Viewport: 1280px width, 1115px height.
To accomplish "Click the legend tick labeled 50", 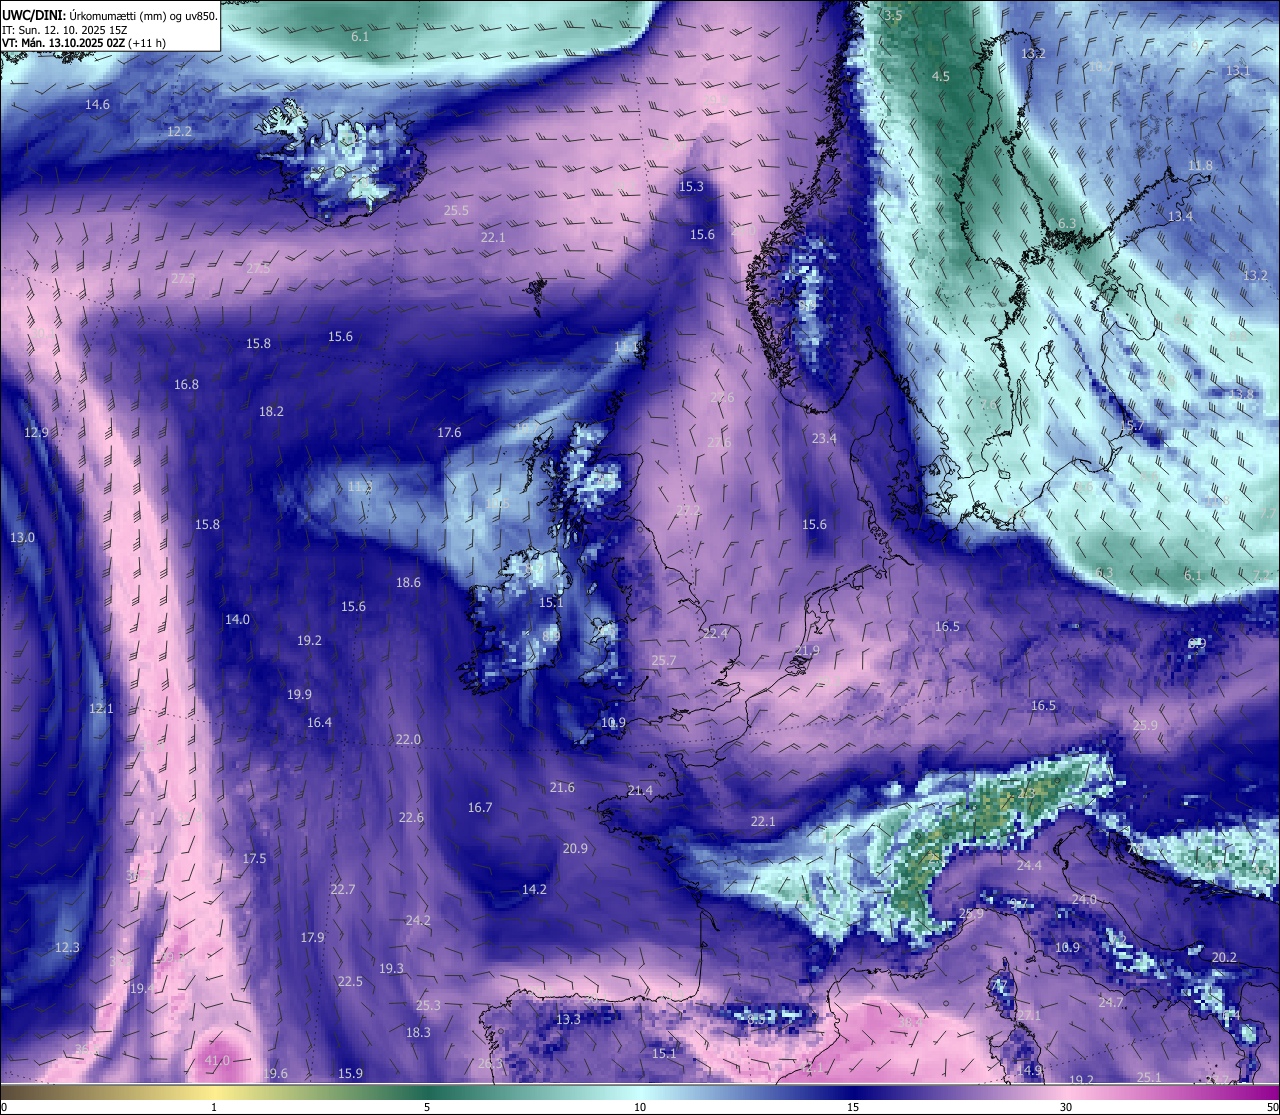I will 1271,1107.
